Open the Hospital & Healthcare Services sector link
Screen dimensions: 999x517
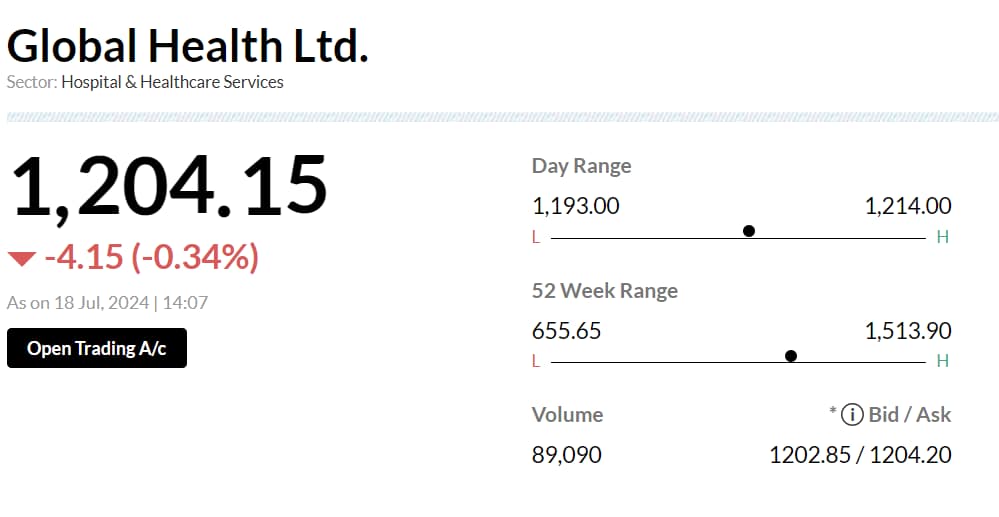pyautogui.click(x=172, y=82)
